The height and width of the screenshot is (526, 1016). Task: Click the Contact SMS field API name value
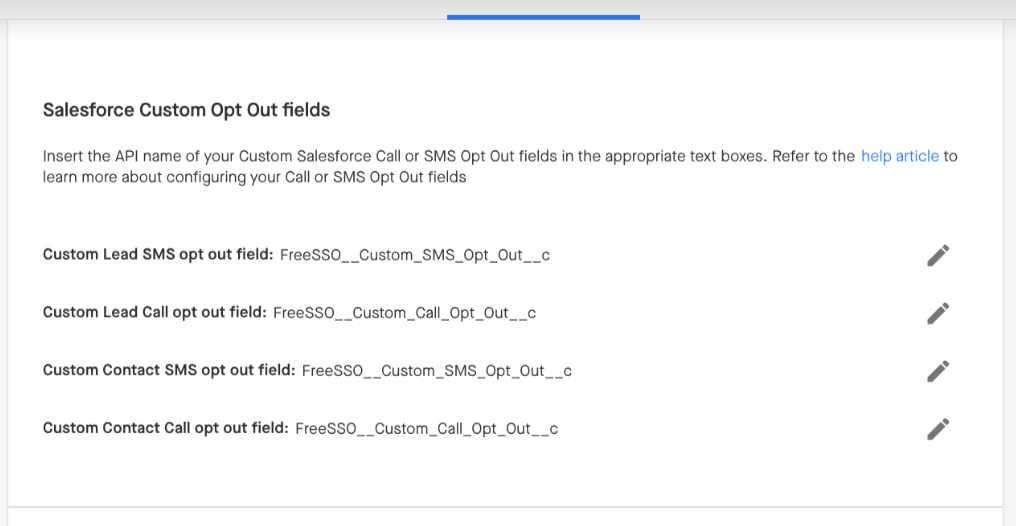[436, 371]
